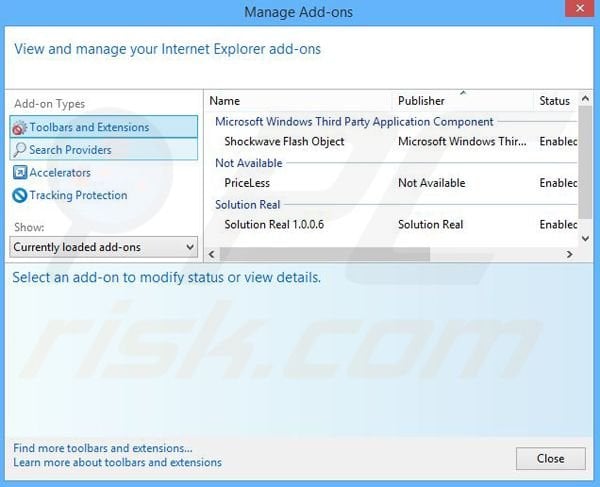Click the Not Available group header
The width and height of the screenshot is (600, 487).
pyautogui.click(x=249, y=163)
